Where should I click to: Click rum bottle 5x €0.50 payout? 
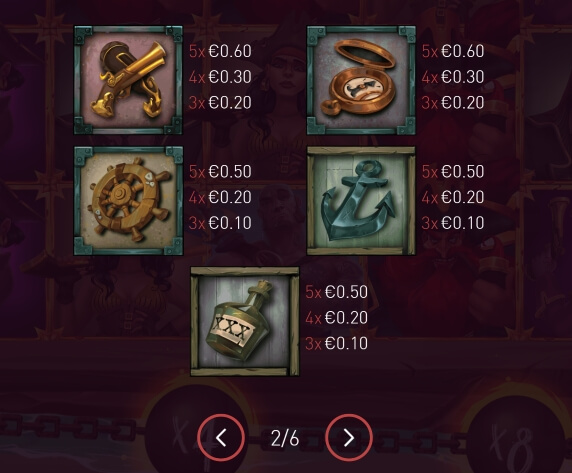point(337,292)
